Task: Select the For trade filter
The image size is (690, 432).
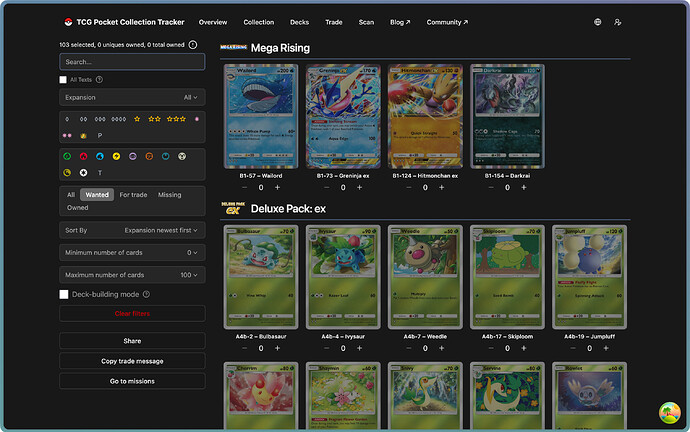Action: click(x=133, y=194)
